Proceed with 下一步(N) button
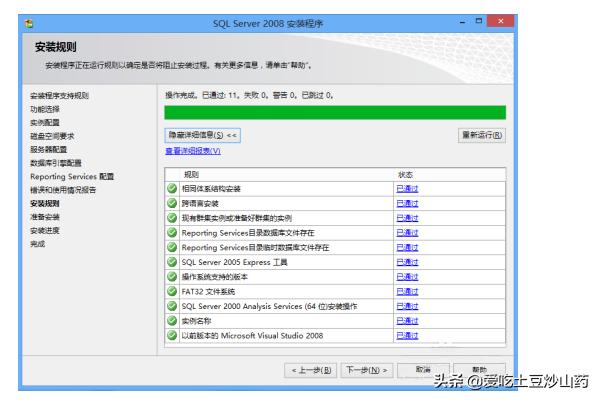The height and width of the screenshot is (400, 600). 367,370
